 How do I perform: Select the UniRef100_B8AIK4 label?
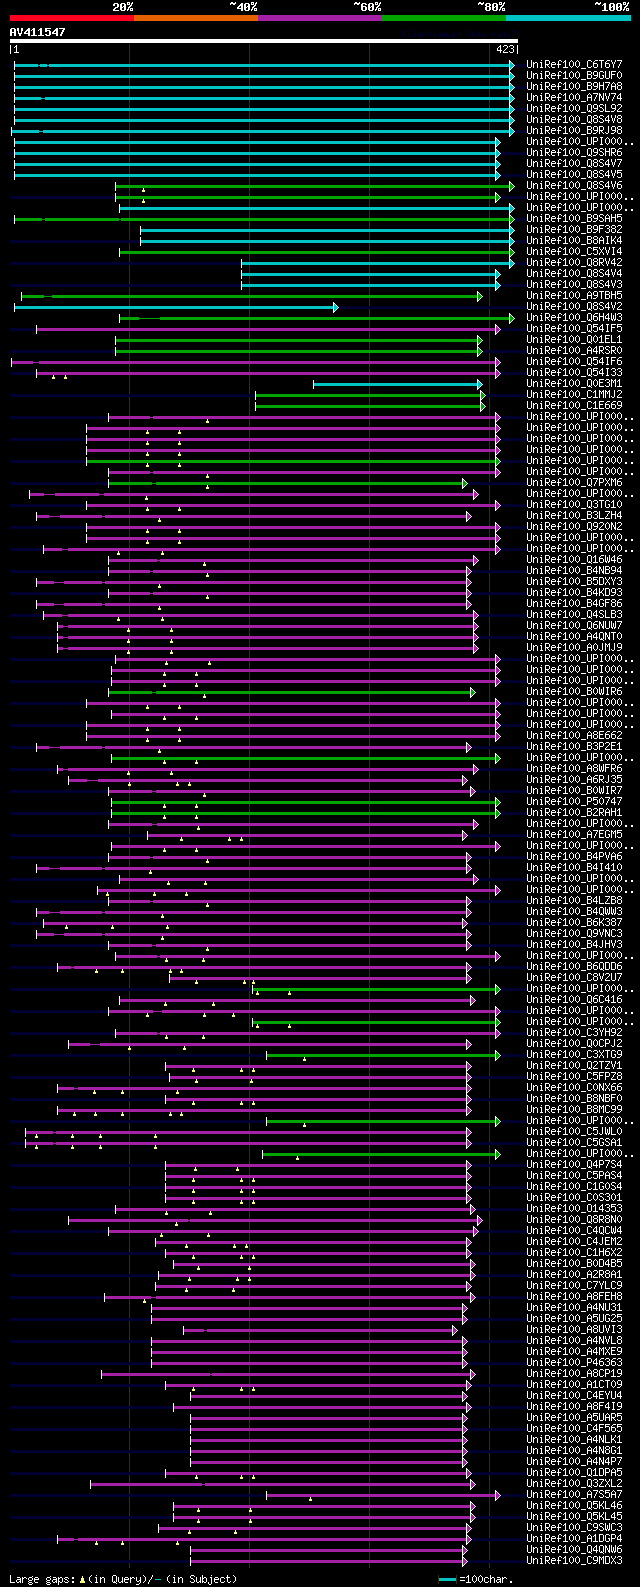[574, 240]
